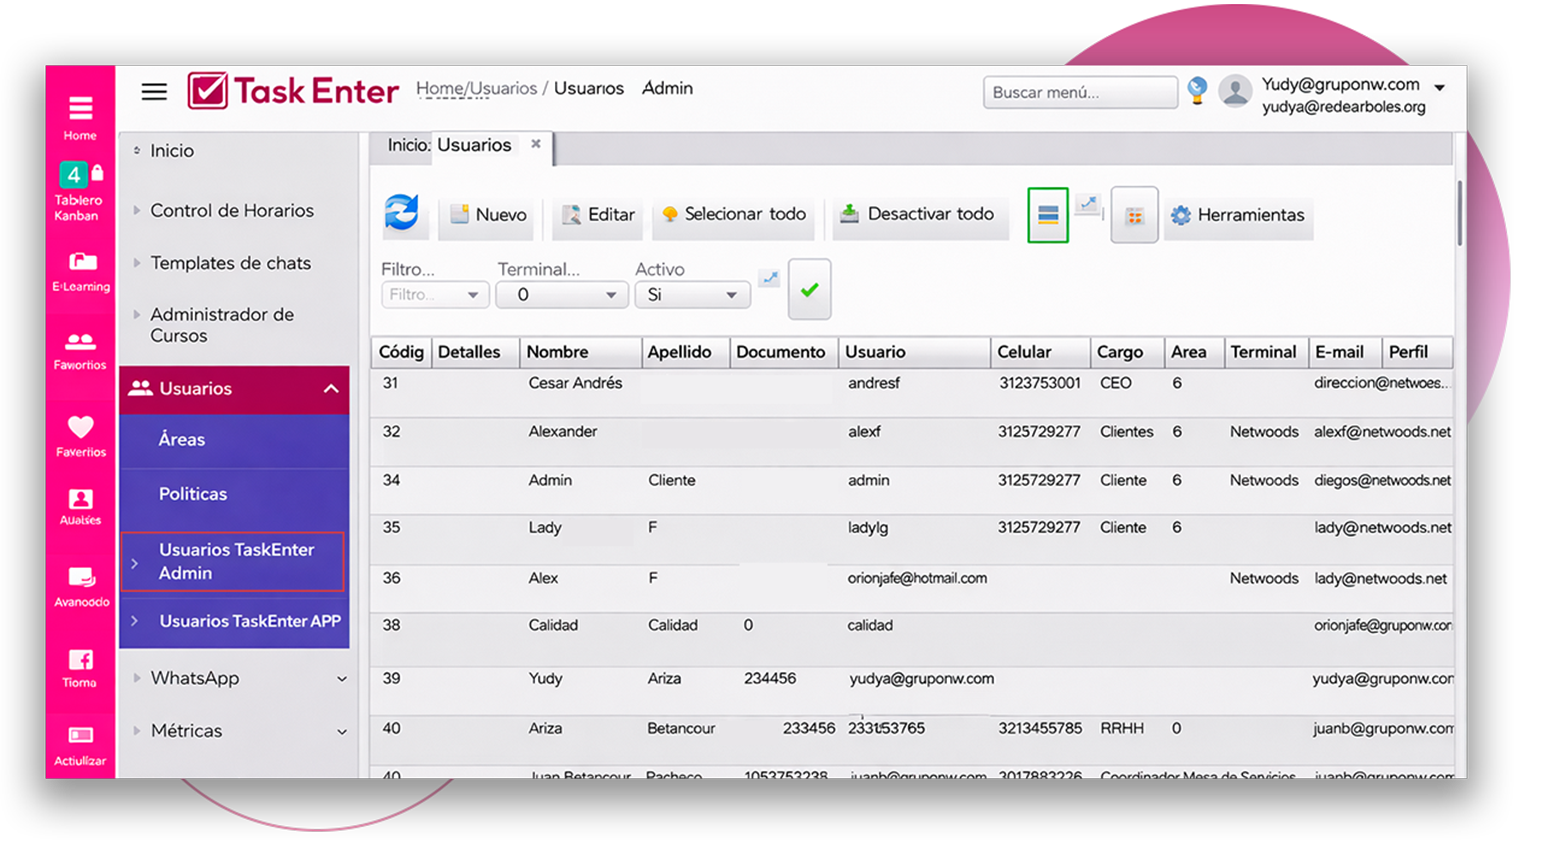This screenshot has height=843, width=1566.
Task: Open the Áreas submenu item
Action: (182, 440)
